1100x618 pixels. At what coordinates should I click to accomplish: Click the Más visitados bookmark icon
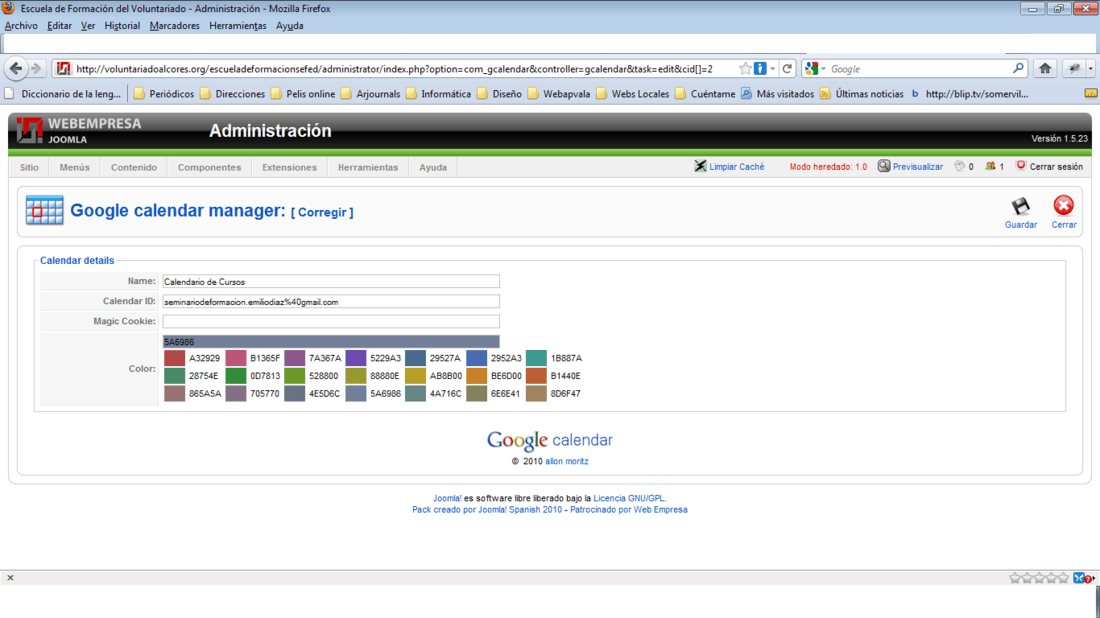click(x=746, y=93)
